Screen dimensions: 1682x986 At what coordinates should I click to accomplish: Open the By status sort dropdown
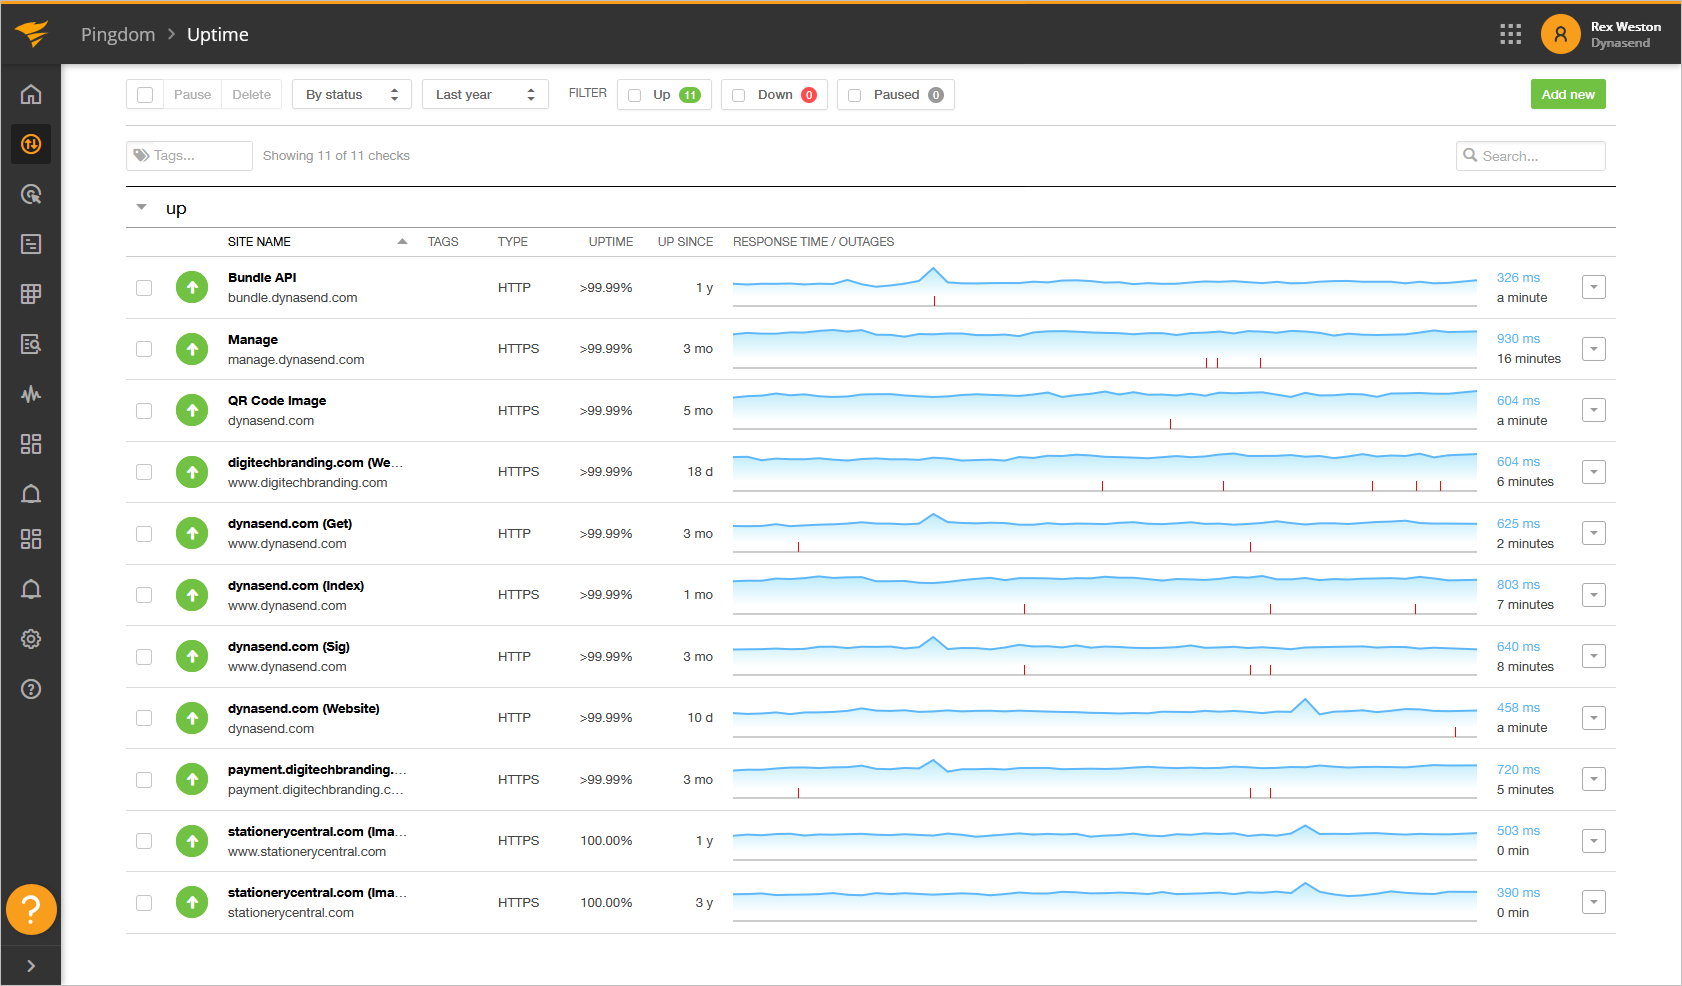(x=352, y=95)
